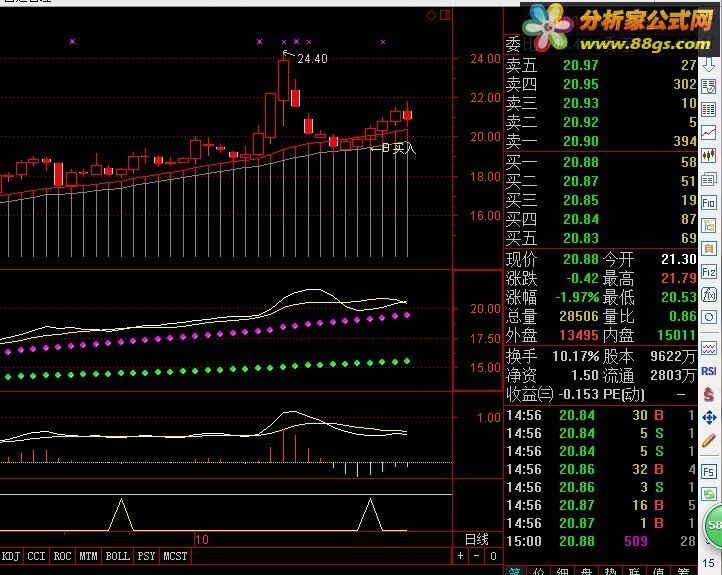Click the 卖五 price 20.97
This screenshot has width=722, height=575.
click(581, 65)
